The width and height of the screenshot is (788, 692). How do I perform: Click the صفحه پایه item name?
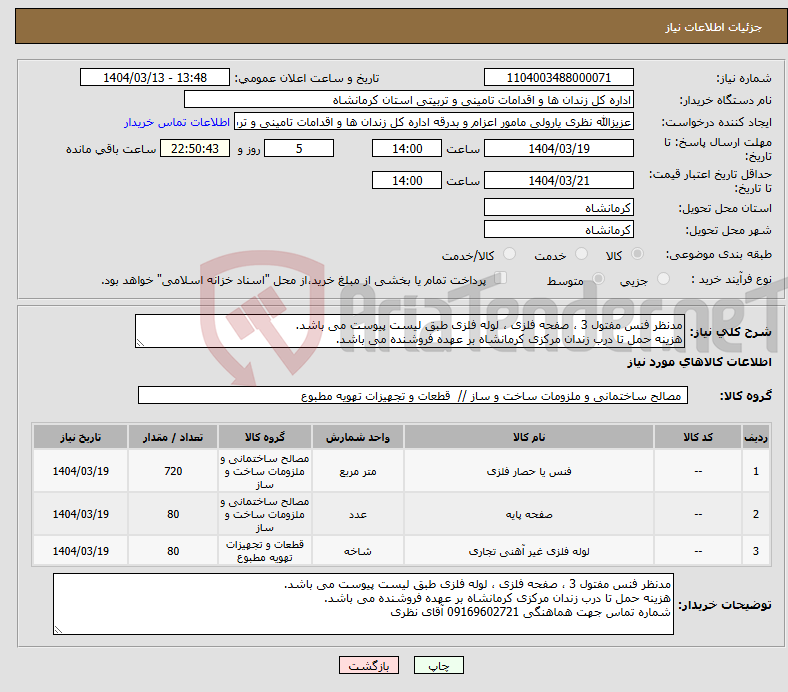point(529,515)
